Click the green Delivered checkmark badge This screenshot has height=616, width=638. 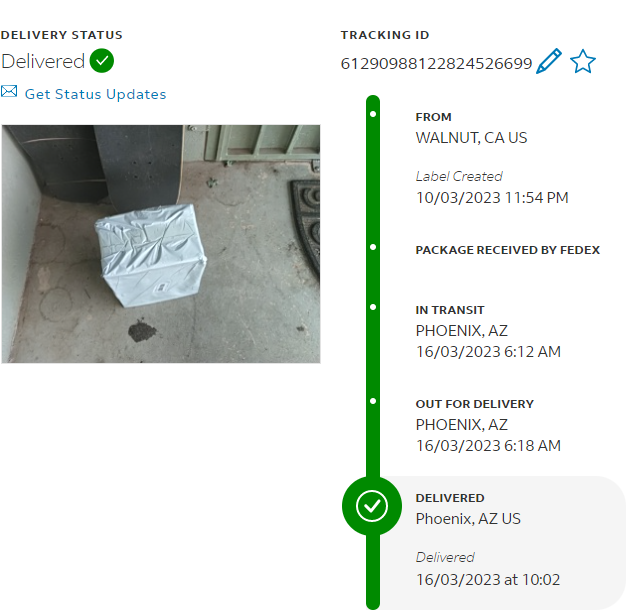coord(102,61)
